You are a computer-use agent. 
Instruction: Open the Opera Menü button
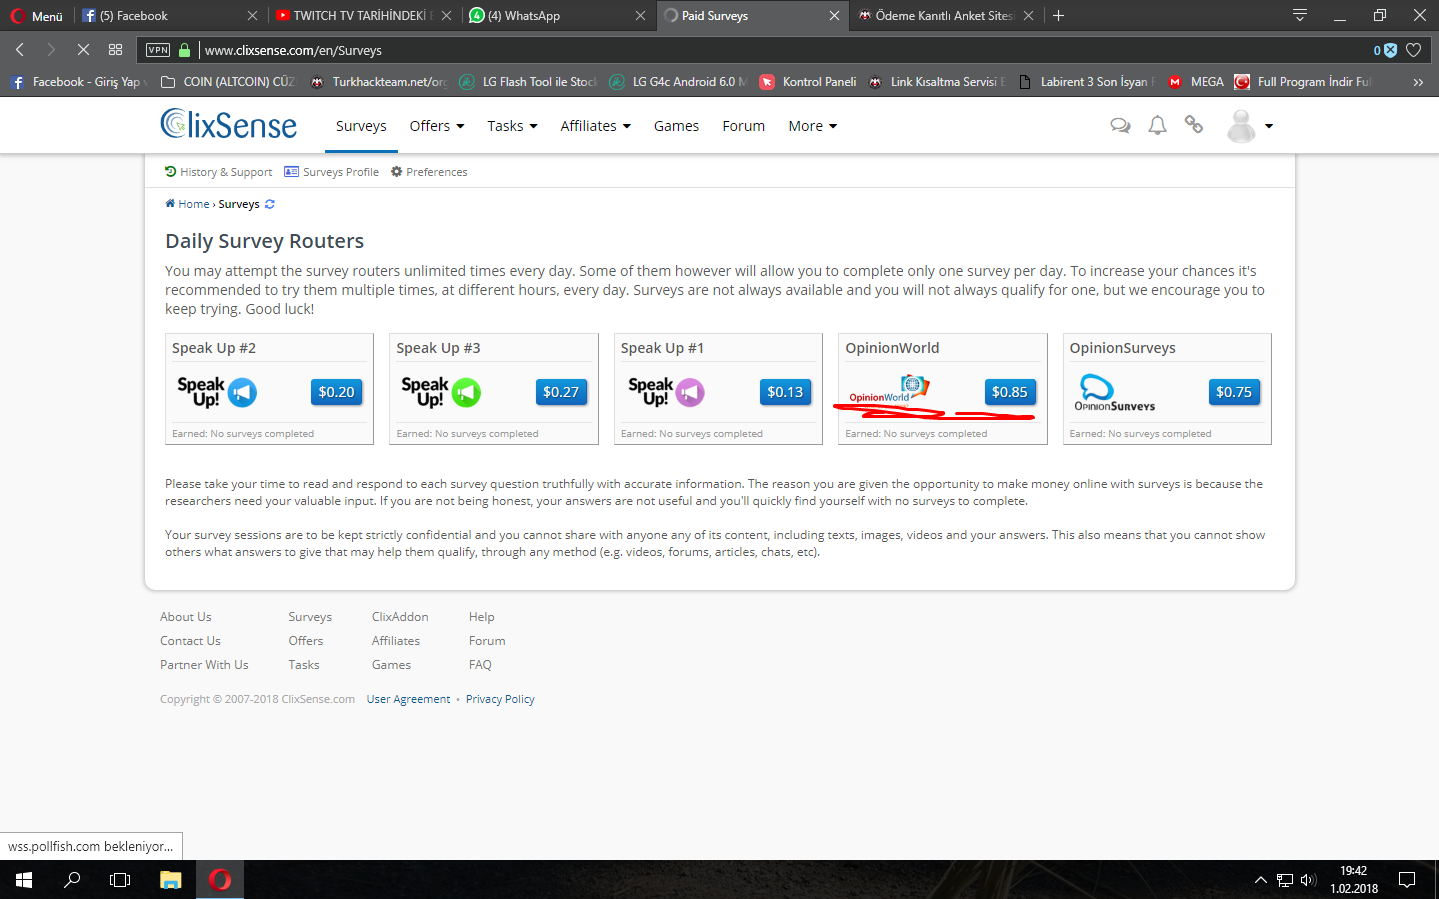[37, 16]
